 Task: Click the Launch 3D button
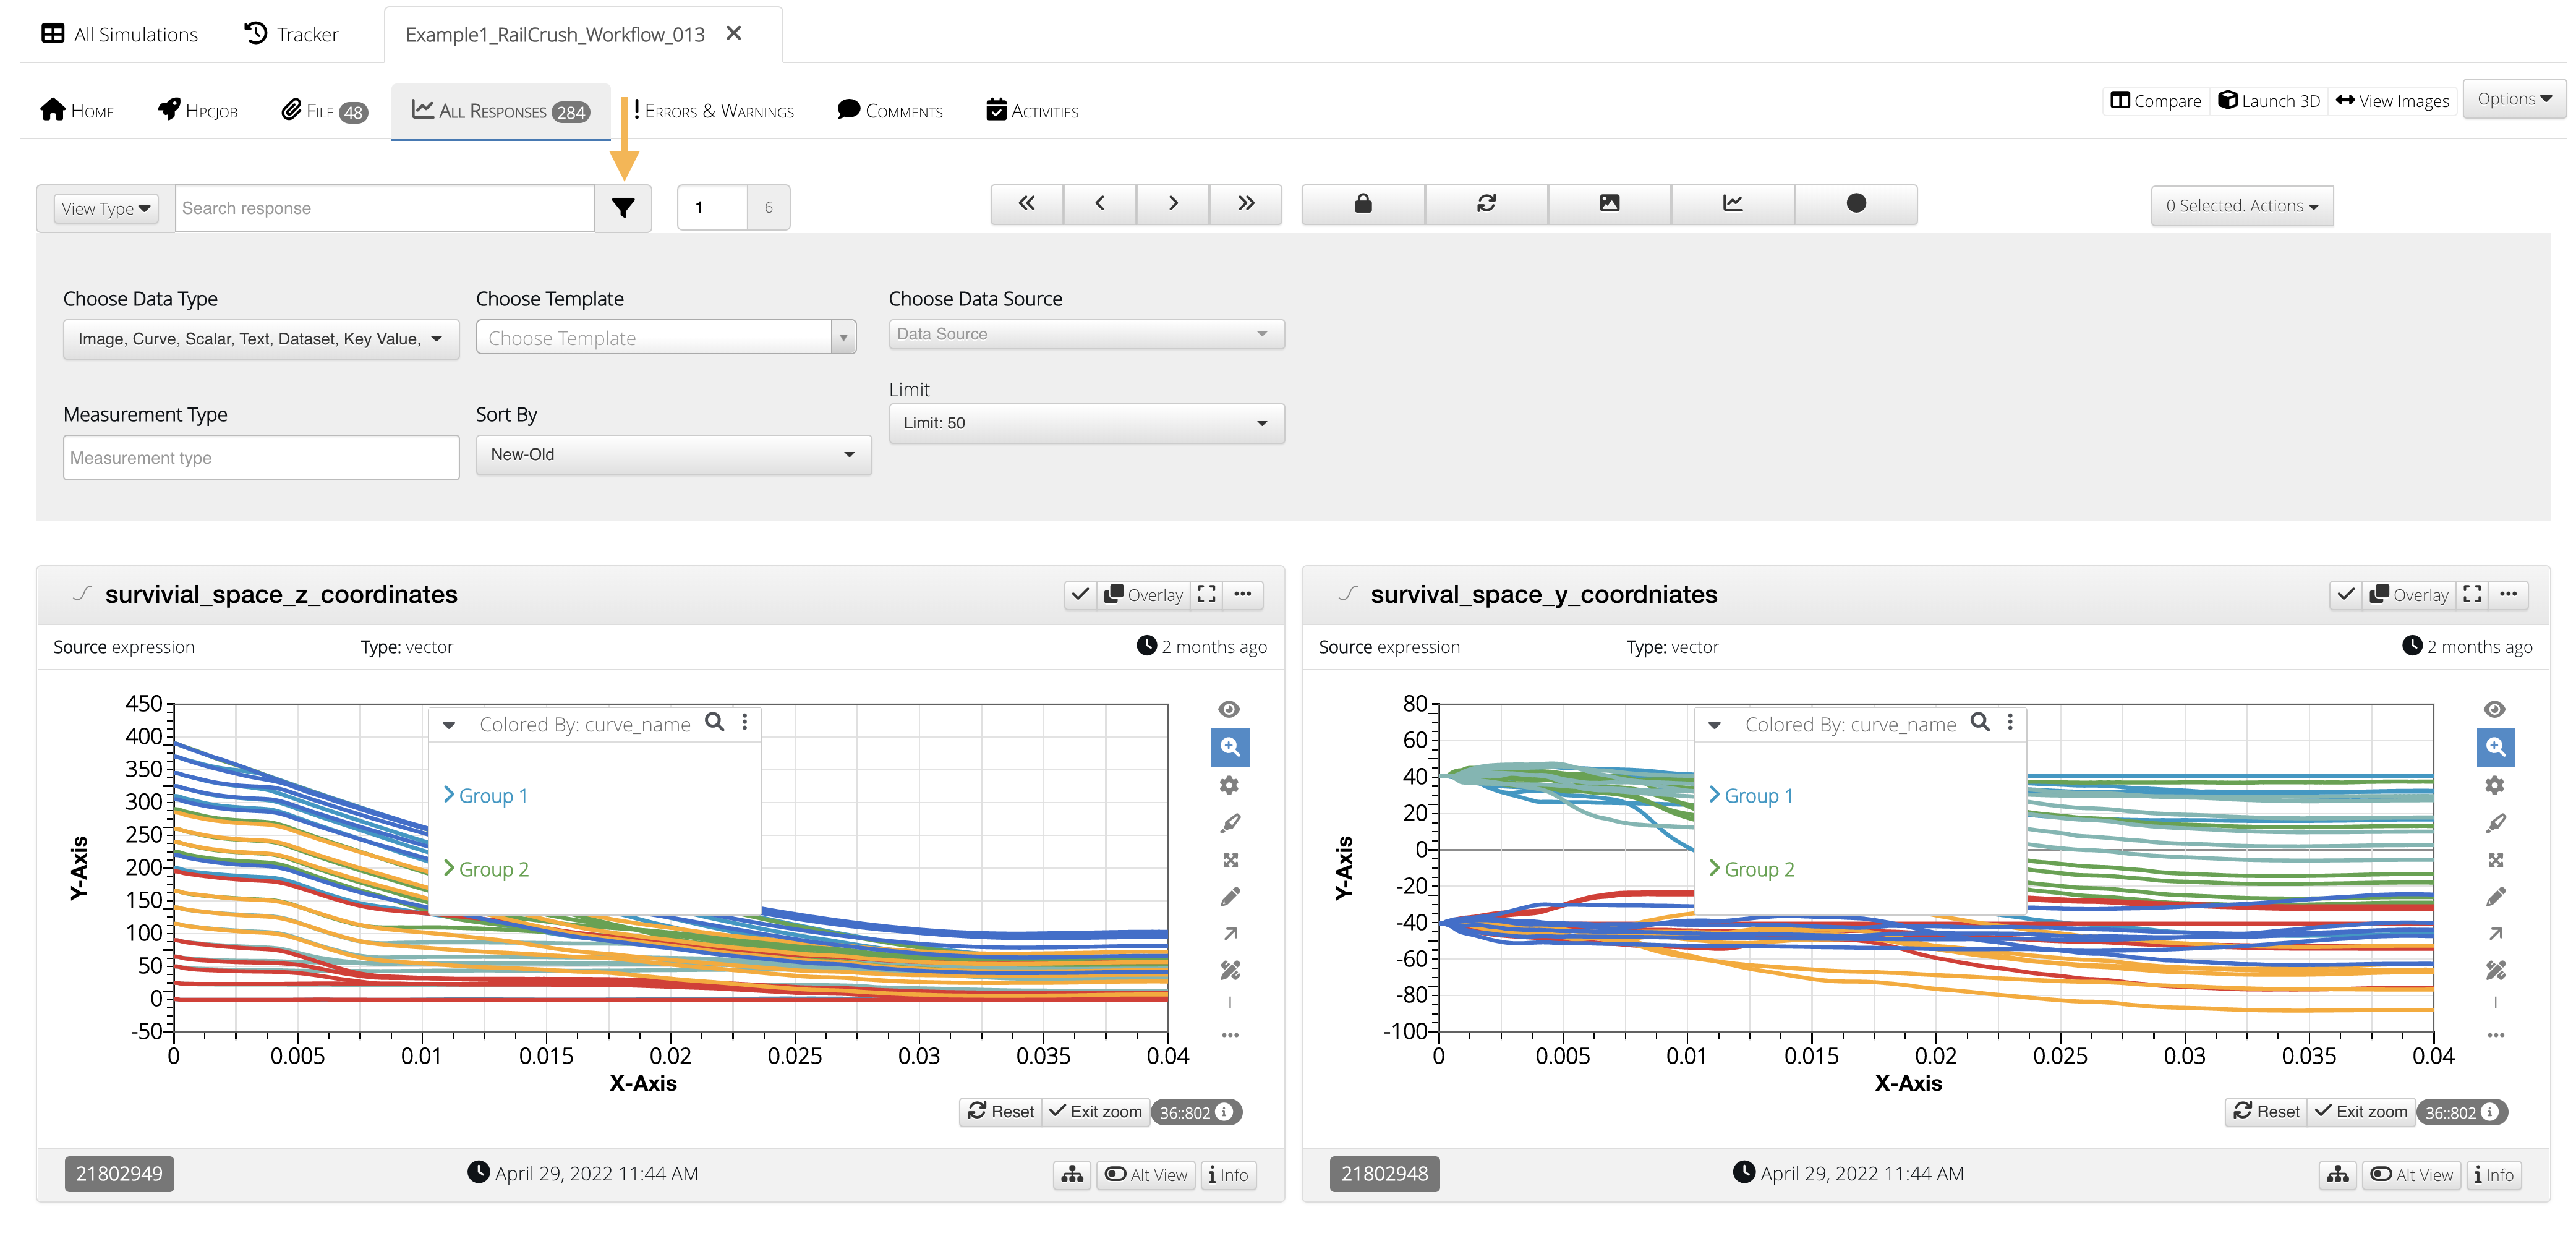(x=2268, y=100)
